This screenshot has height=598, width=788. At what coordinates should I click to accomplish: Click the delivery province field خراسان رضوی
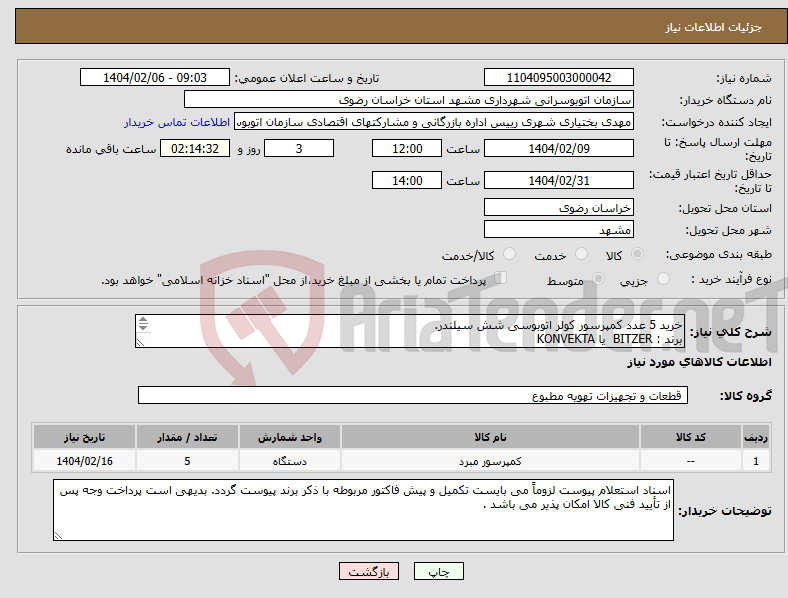pos(558,207)
